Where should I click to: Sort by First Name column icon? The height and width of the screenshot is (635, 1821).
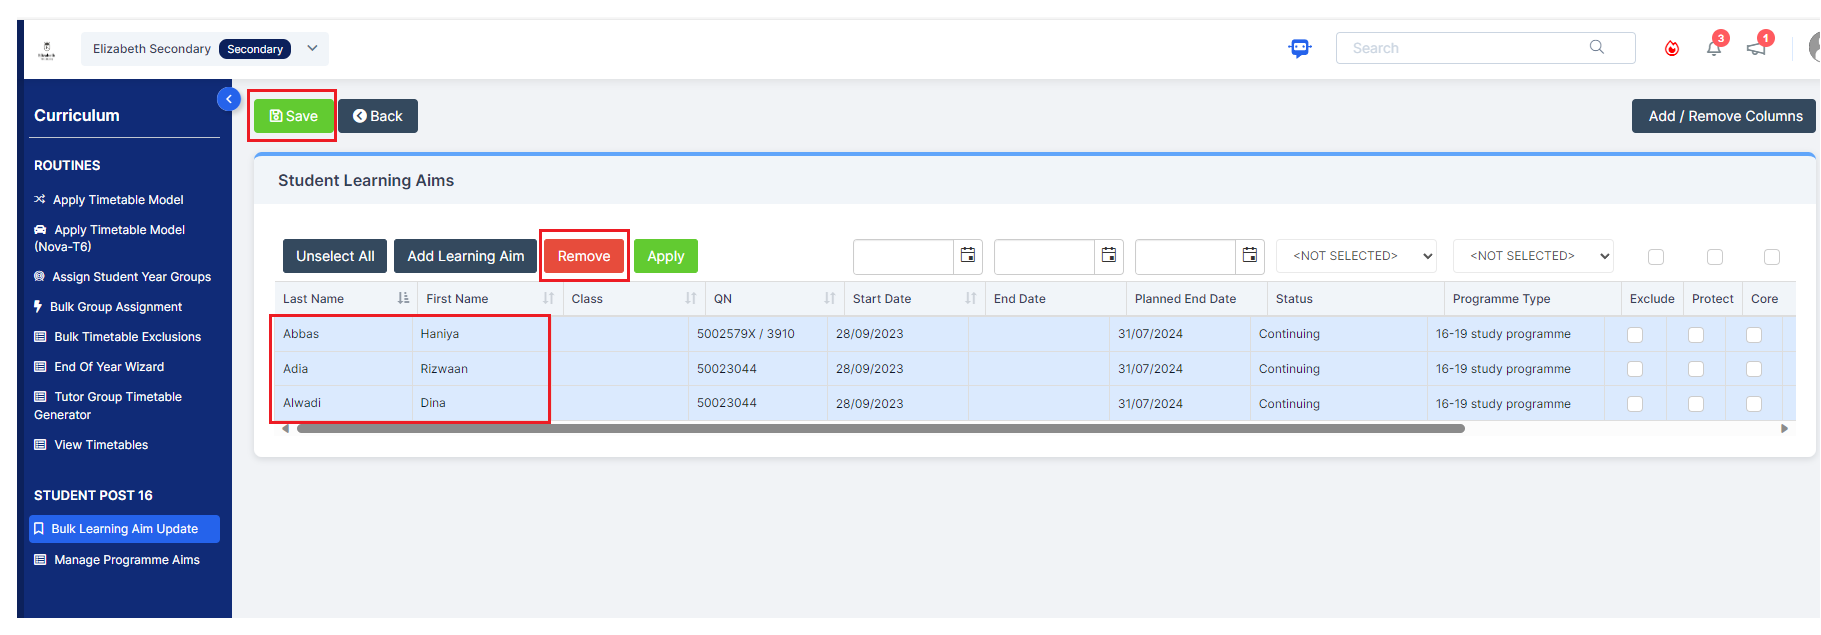click(548, 298)
